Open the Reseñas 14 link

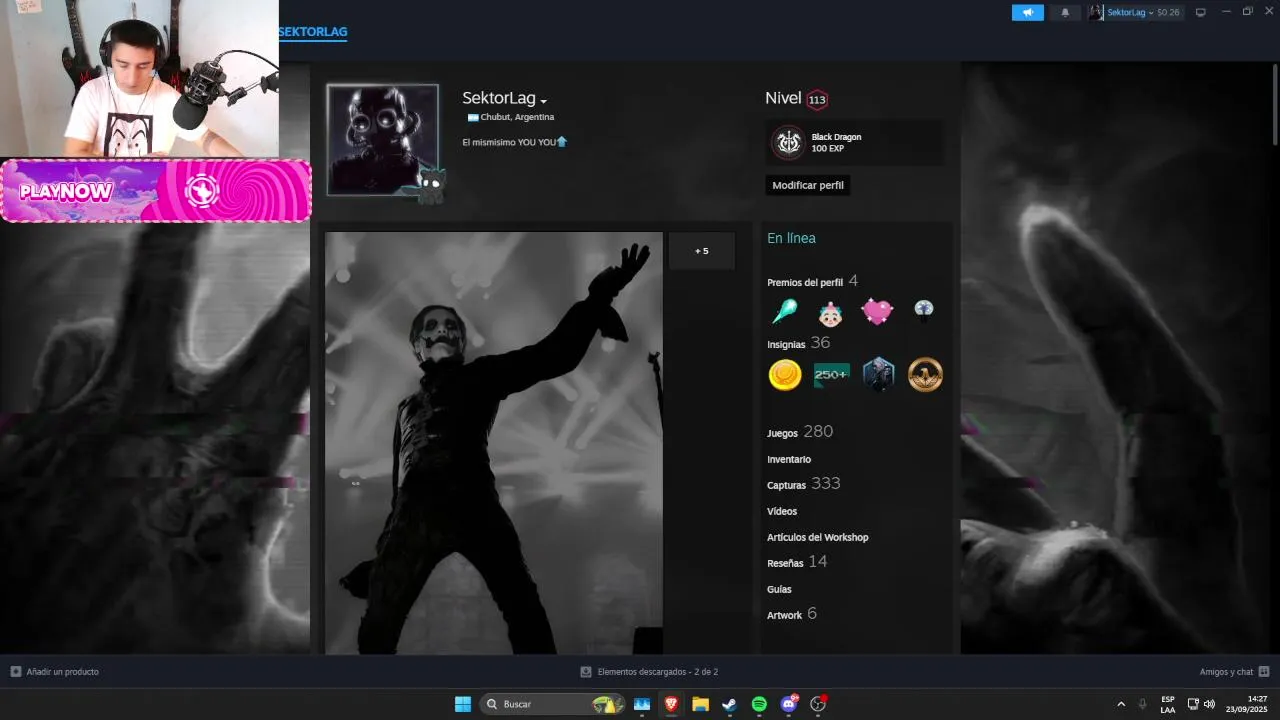point(797,562)
